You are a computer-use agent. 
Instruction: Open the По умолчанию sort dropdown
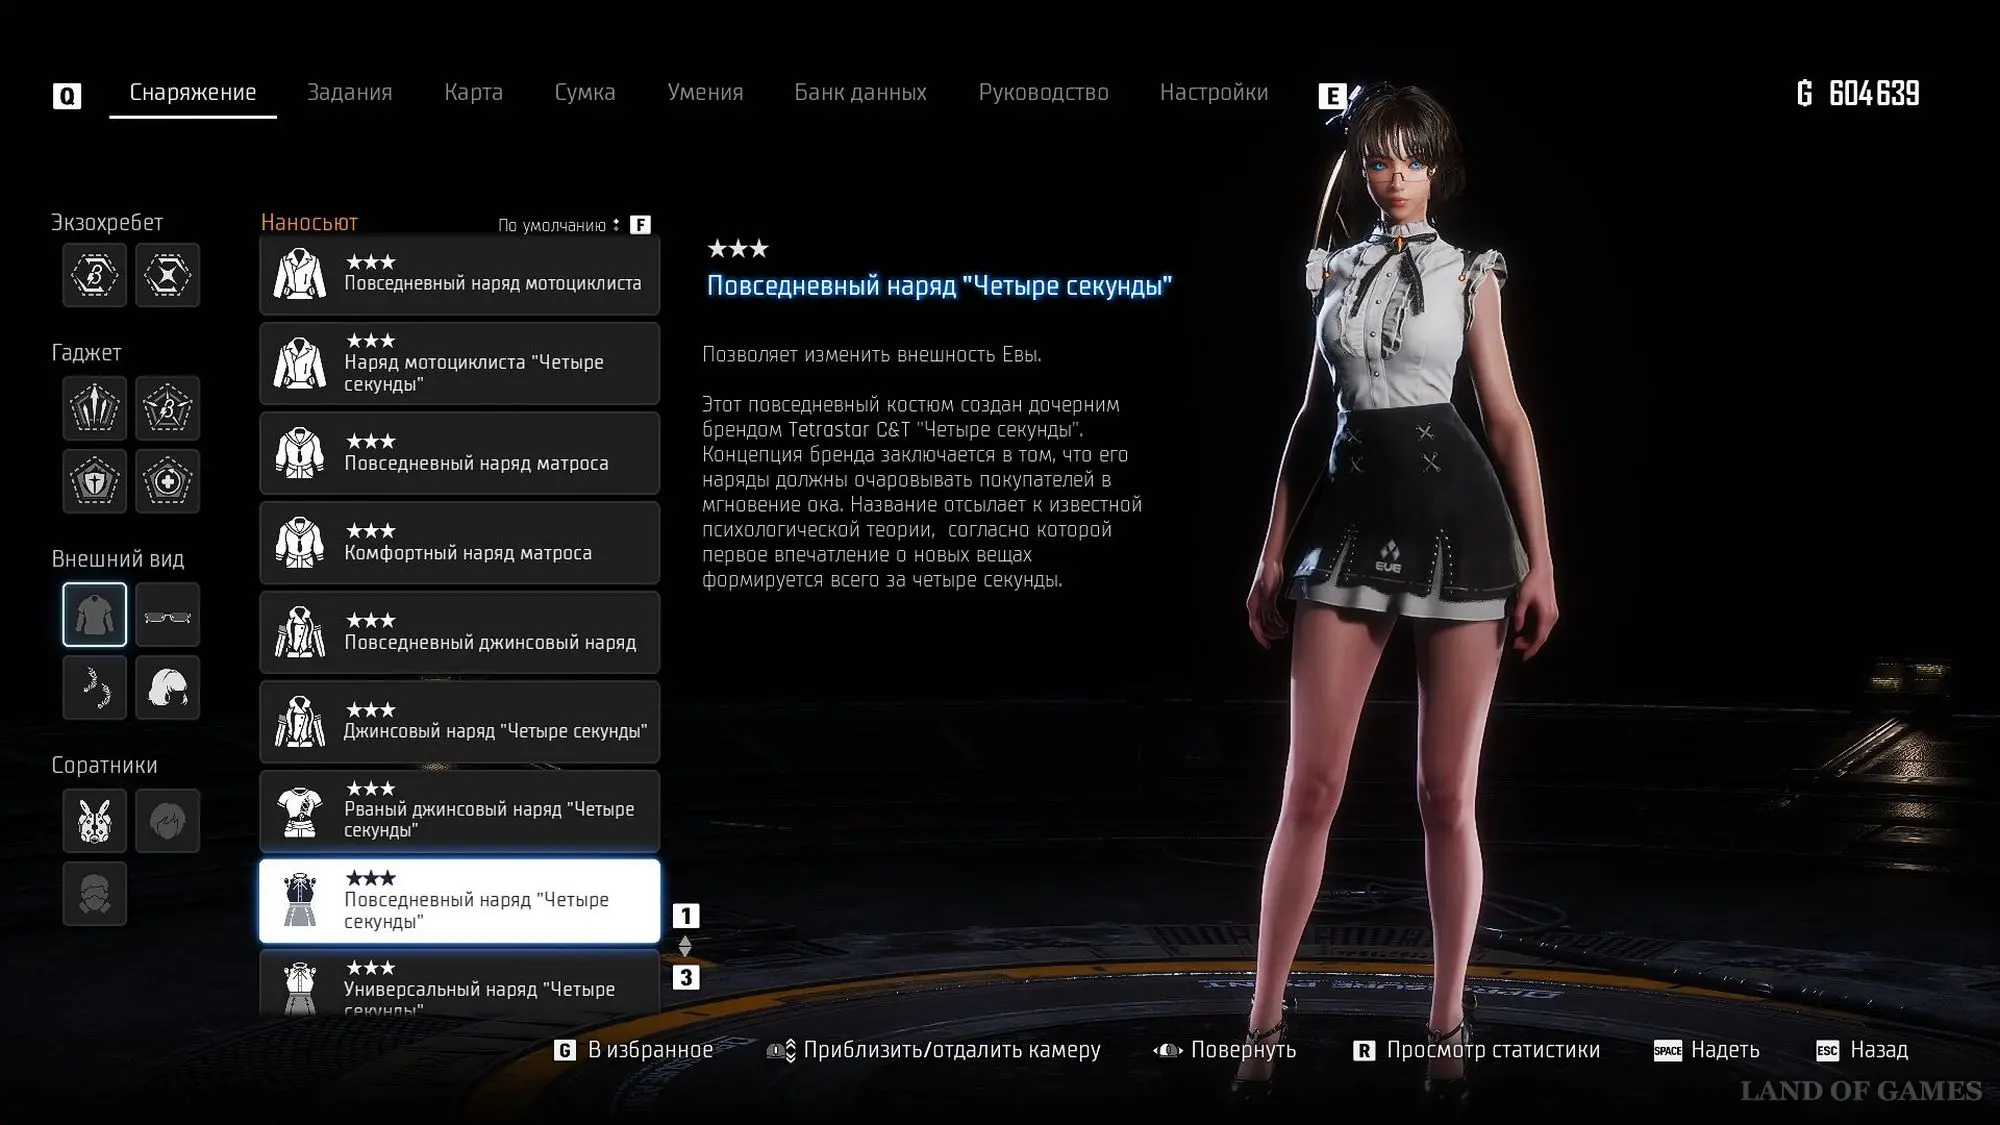559,225
